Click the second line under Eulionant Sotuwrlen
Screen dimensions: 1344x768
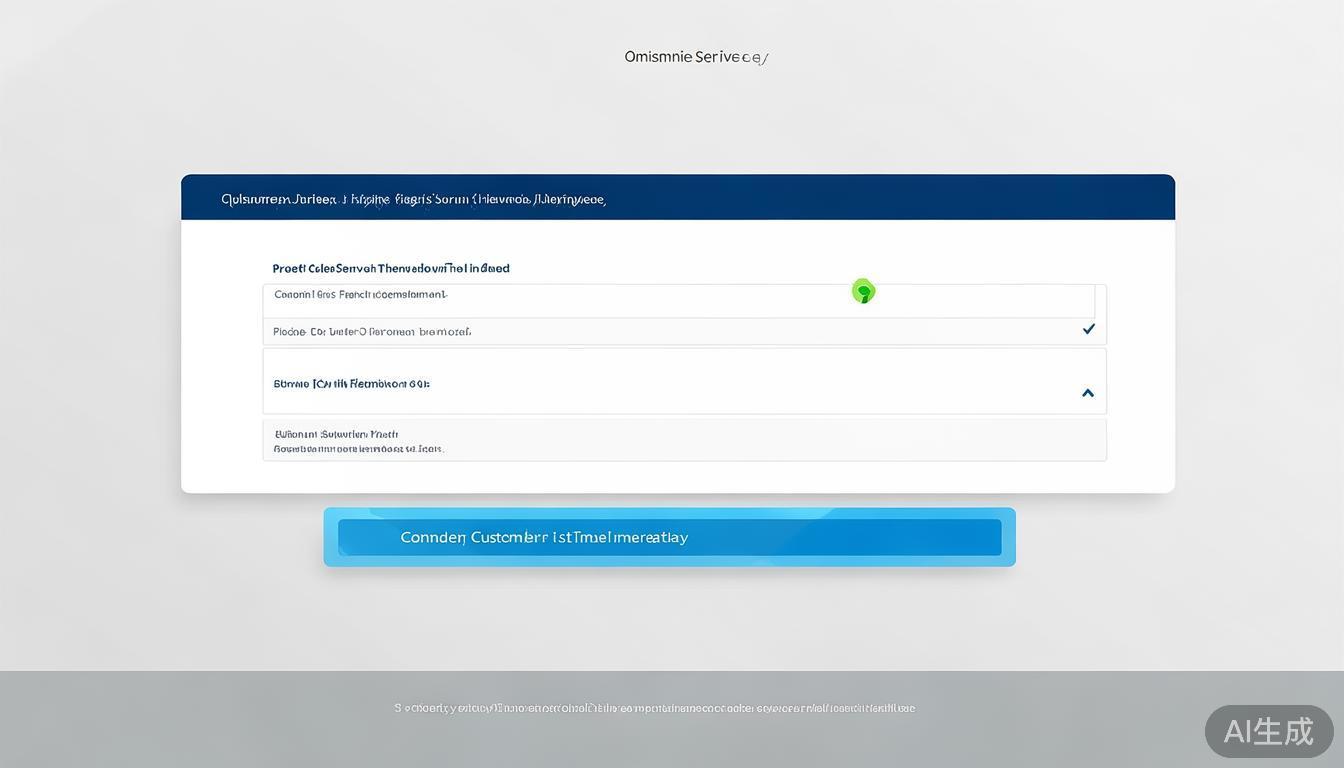coord(358,449)
